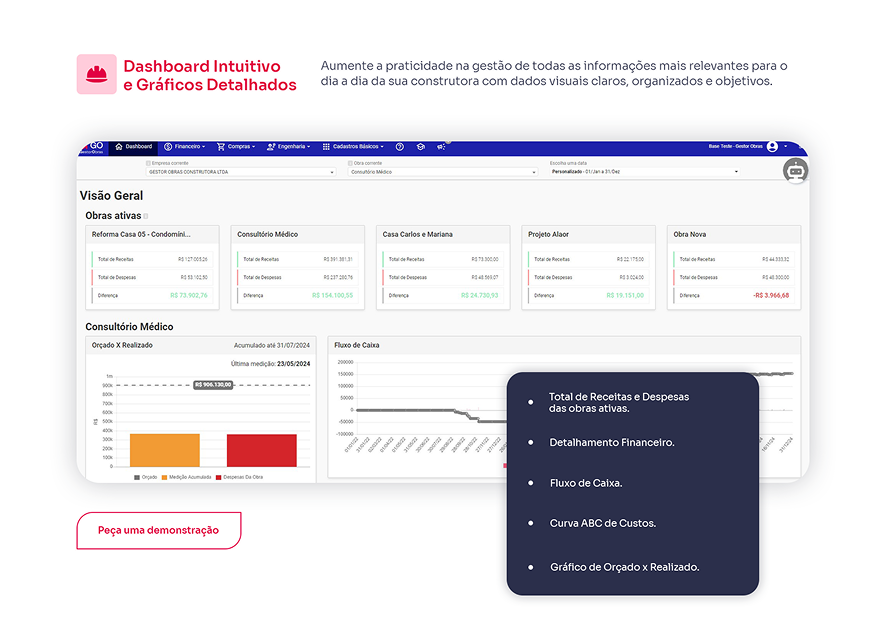This screenshot has height=624, width=887.
Task: Click the Fluxo de Caixa chart title
Action: pyautogui.click(x=357, y=345)
